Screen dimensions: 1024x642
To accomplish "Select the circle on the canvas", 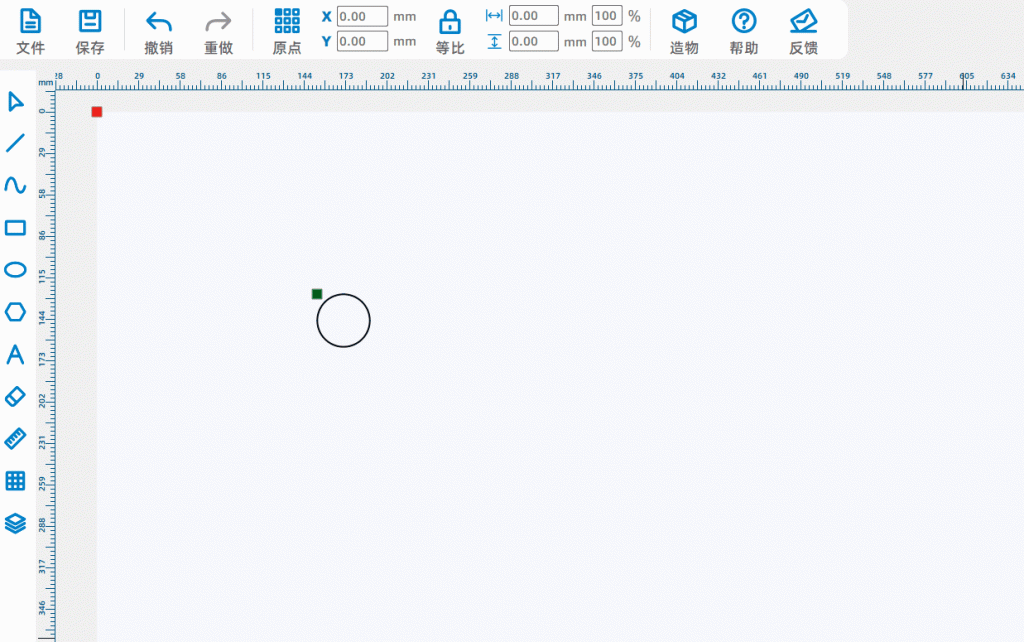I will (x=343, y=295).
